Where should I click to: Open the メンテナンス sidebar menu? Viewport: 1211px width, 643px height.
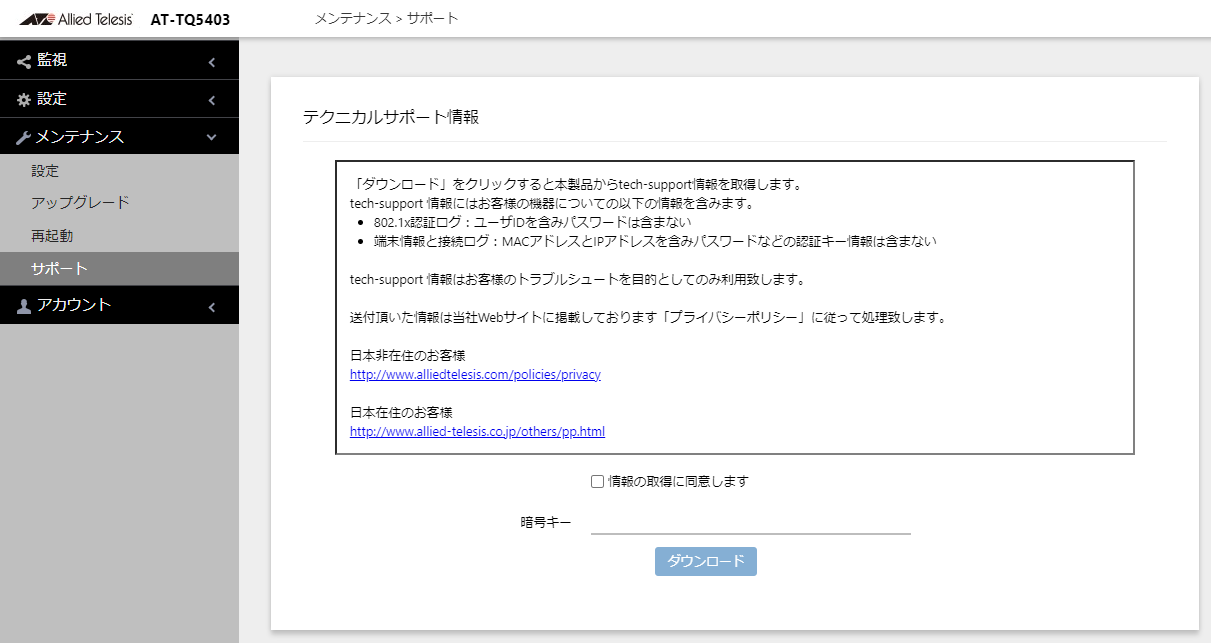(119, 137)
